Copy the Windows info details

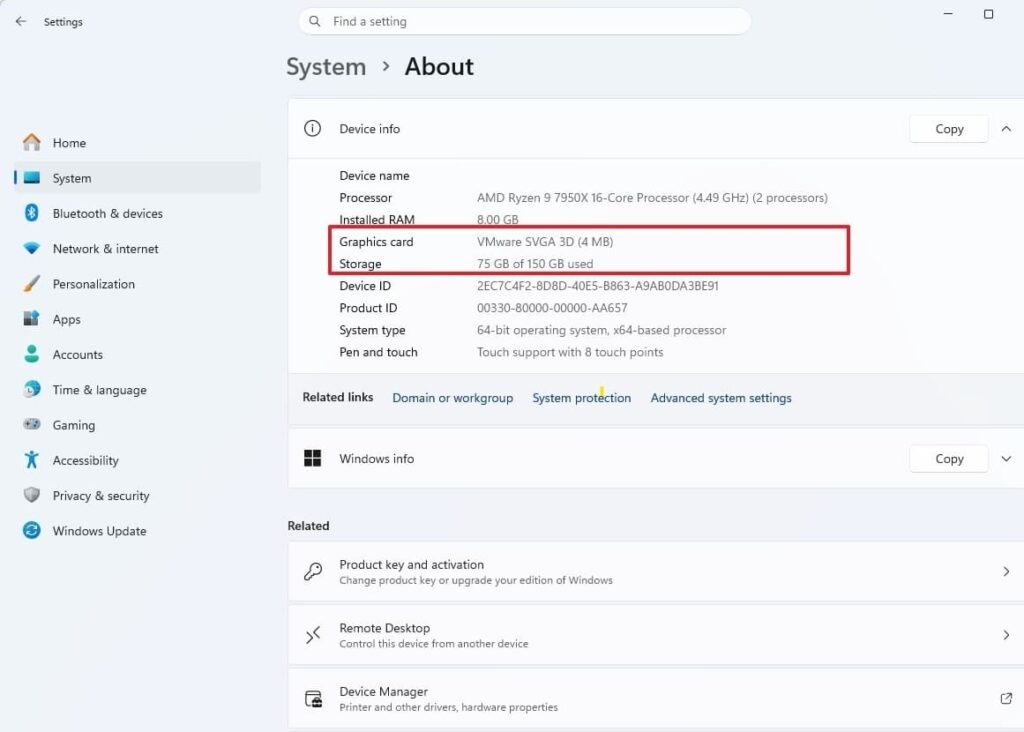tap(948, 459)
